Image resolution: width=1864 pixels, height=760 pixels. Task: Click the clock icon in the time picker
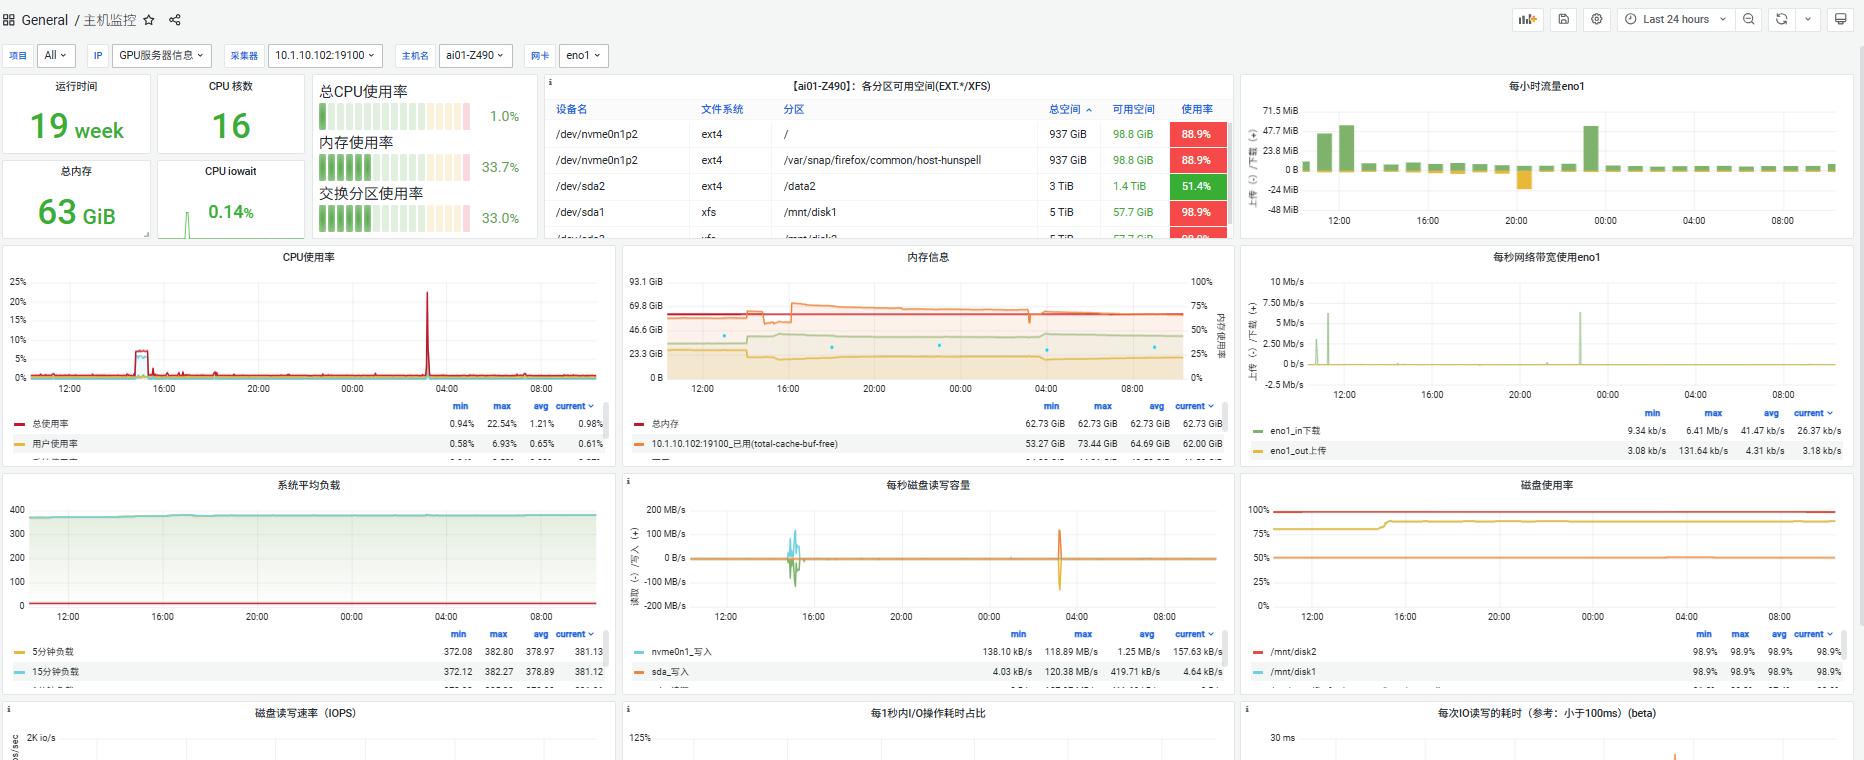point(1631,19)
